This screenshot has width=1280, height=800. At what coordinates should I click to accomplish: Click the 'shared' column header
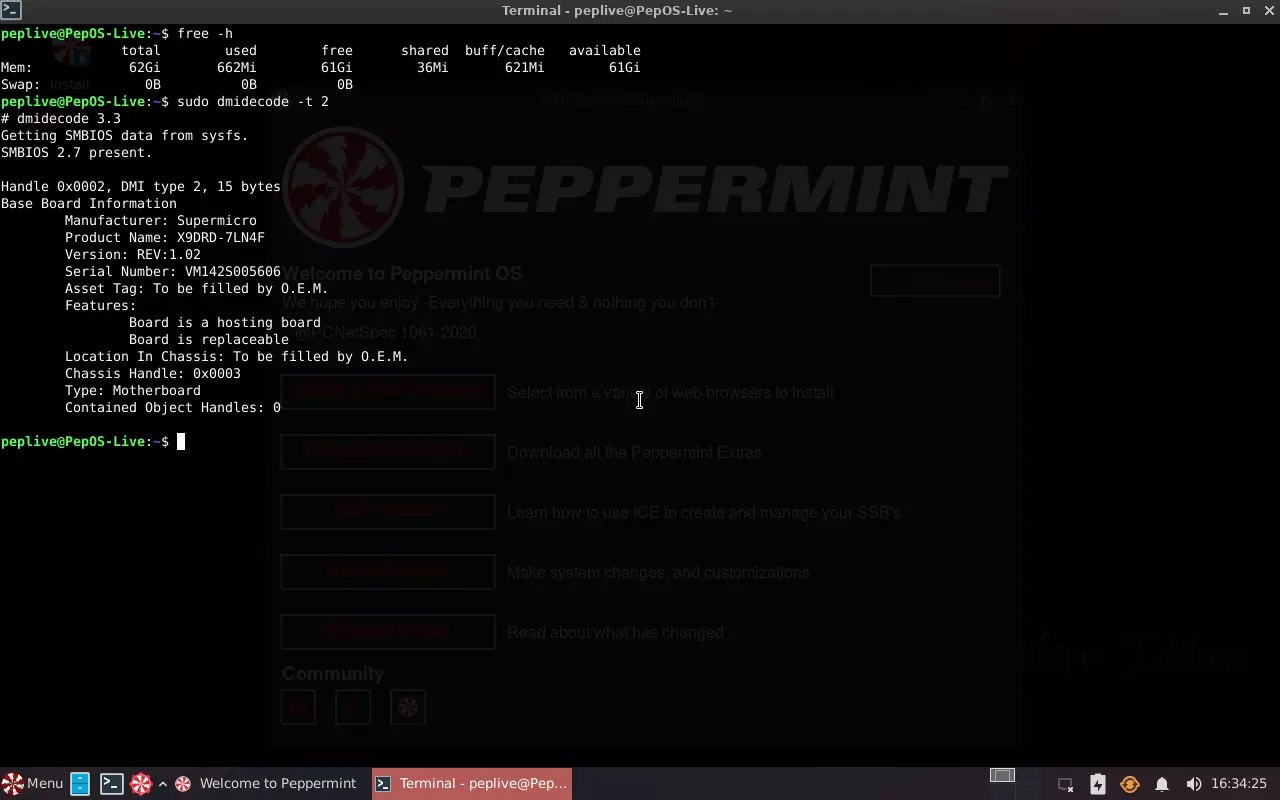pyautogui.click(x=425, y=50)
